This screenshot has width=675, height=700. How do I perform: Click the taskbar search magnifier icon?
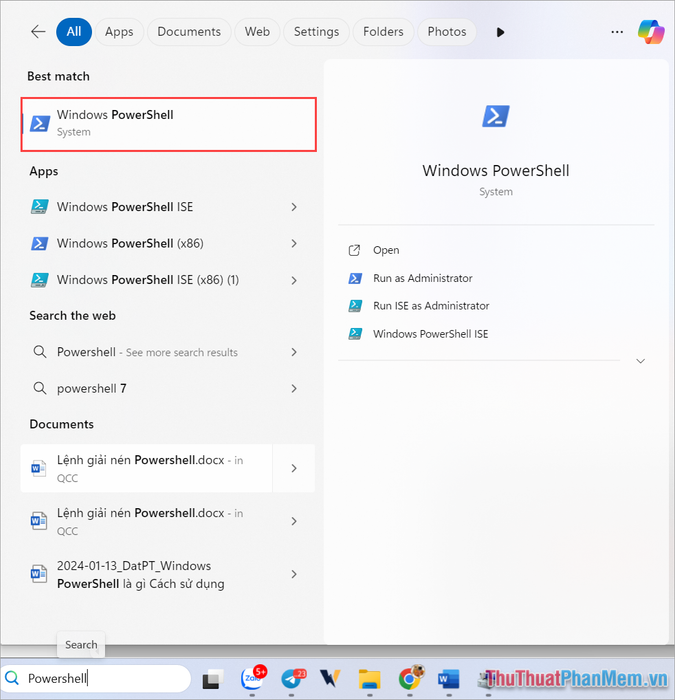tap(12, 678)
